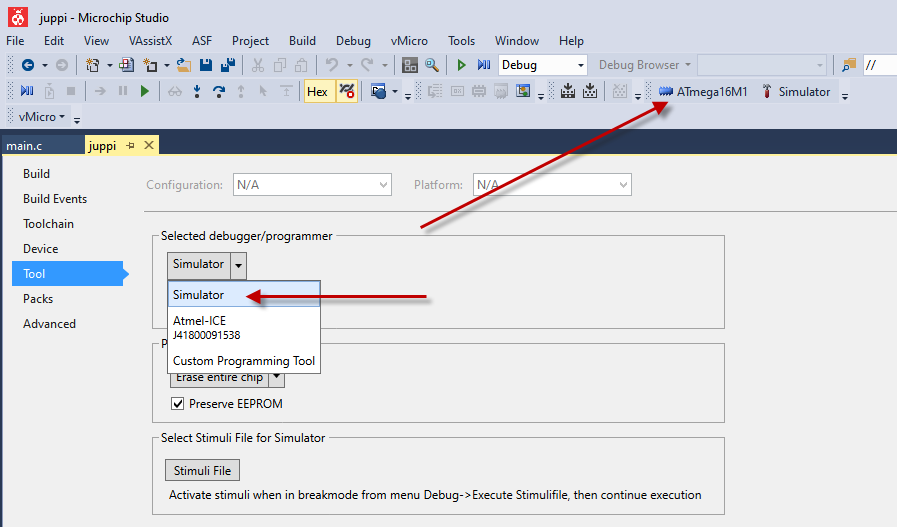The width and height of the screenshot is (897, 527).
Task: Open the File menu
Action: (15, 41)
